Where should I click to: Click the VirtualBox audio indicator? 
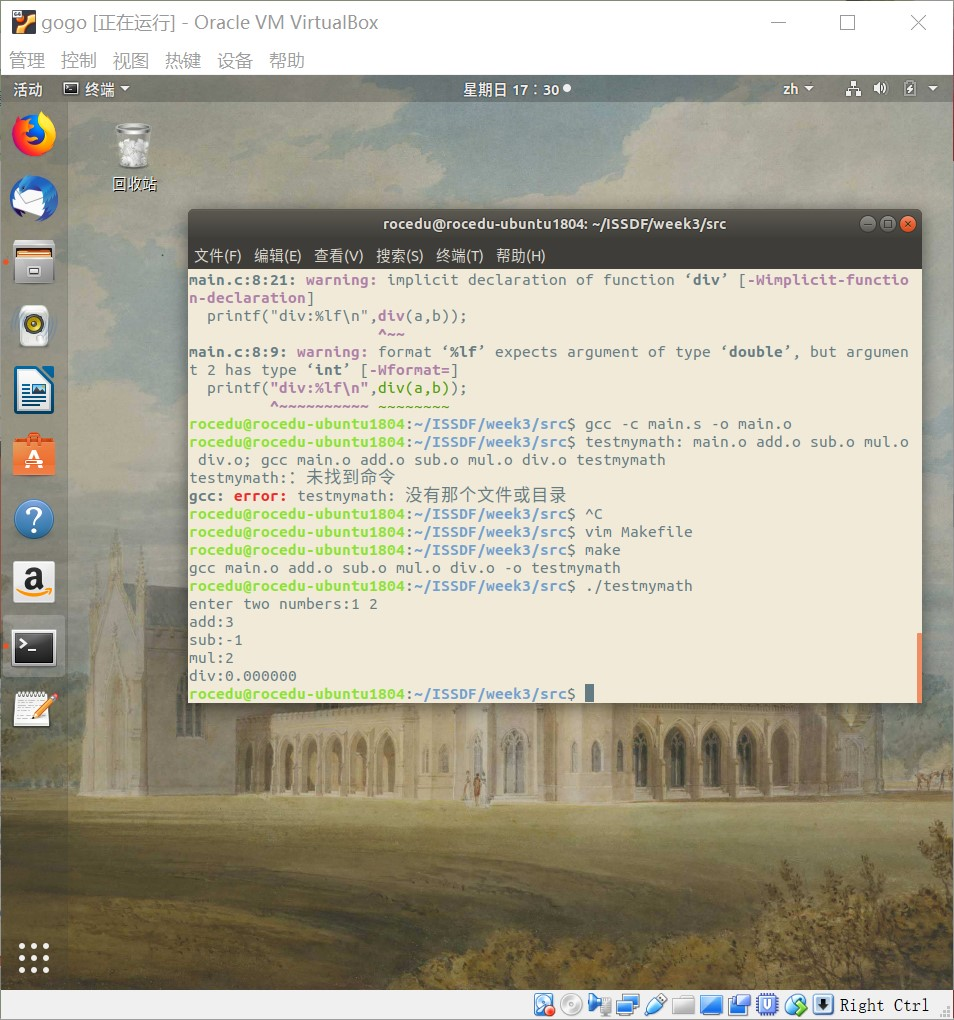599,1005
